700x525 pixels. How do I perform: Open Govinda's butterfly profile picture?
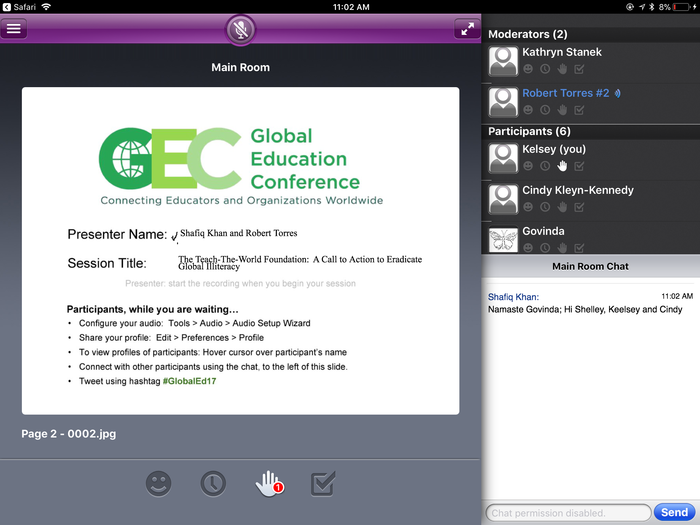tap(503, 240)
